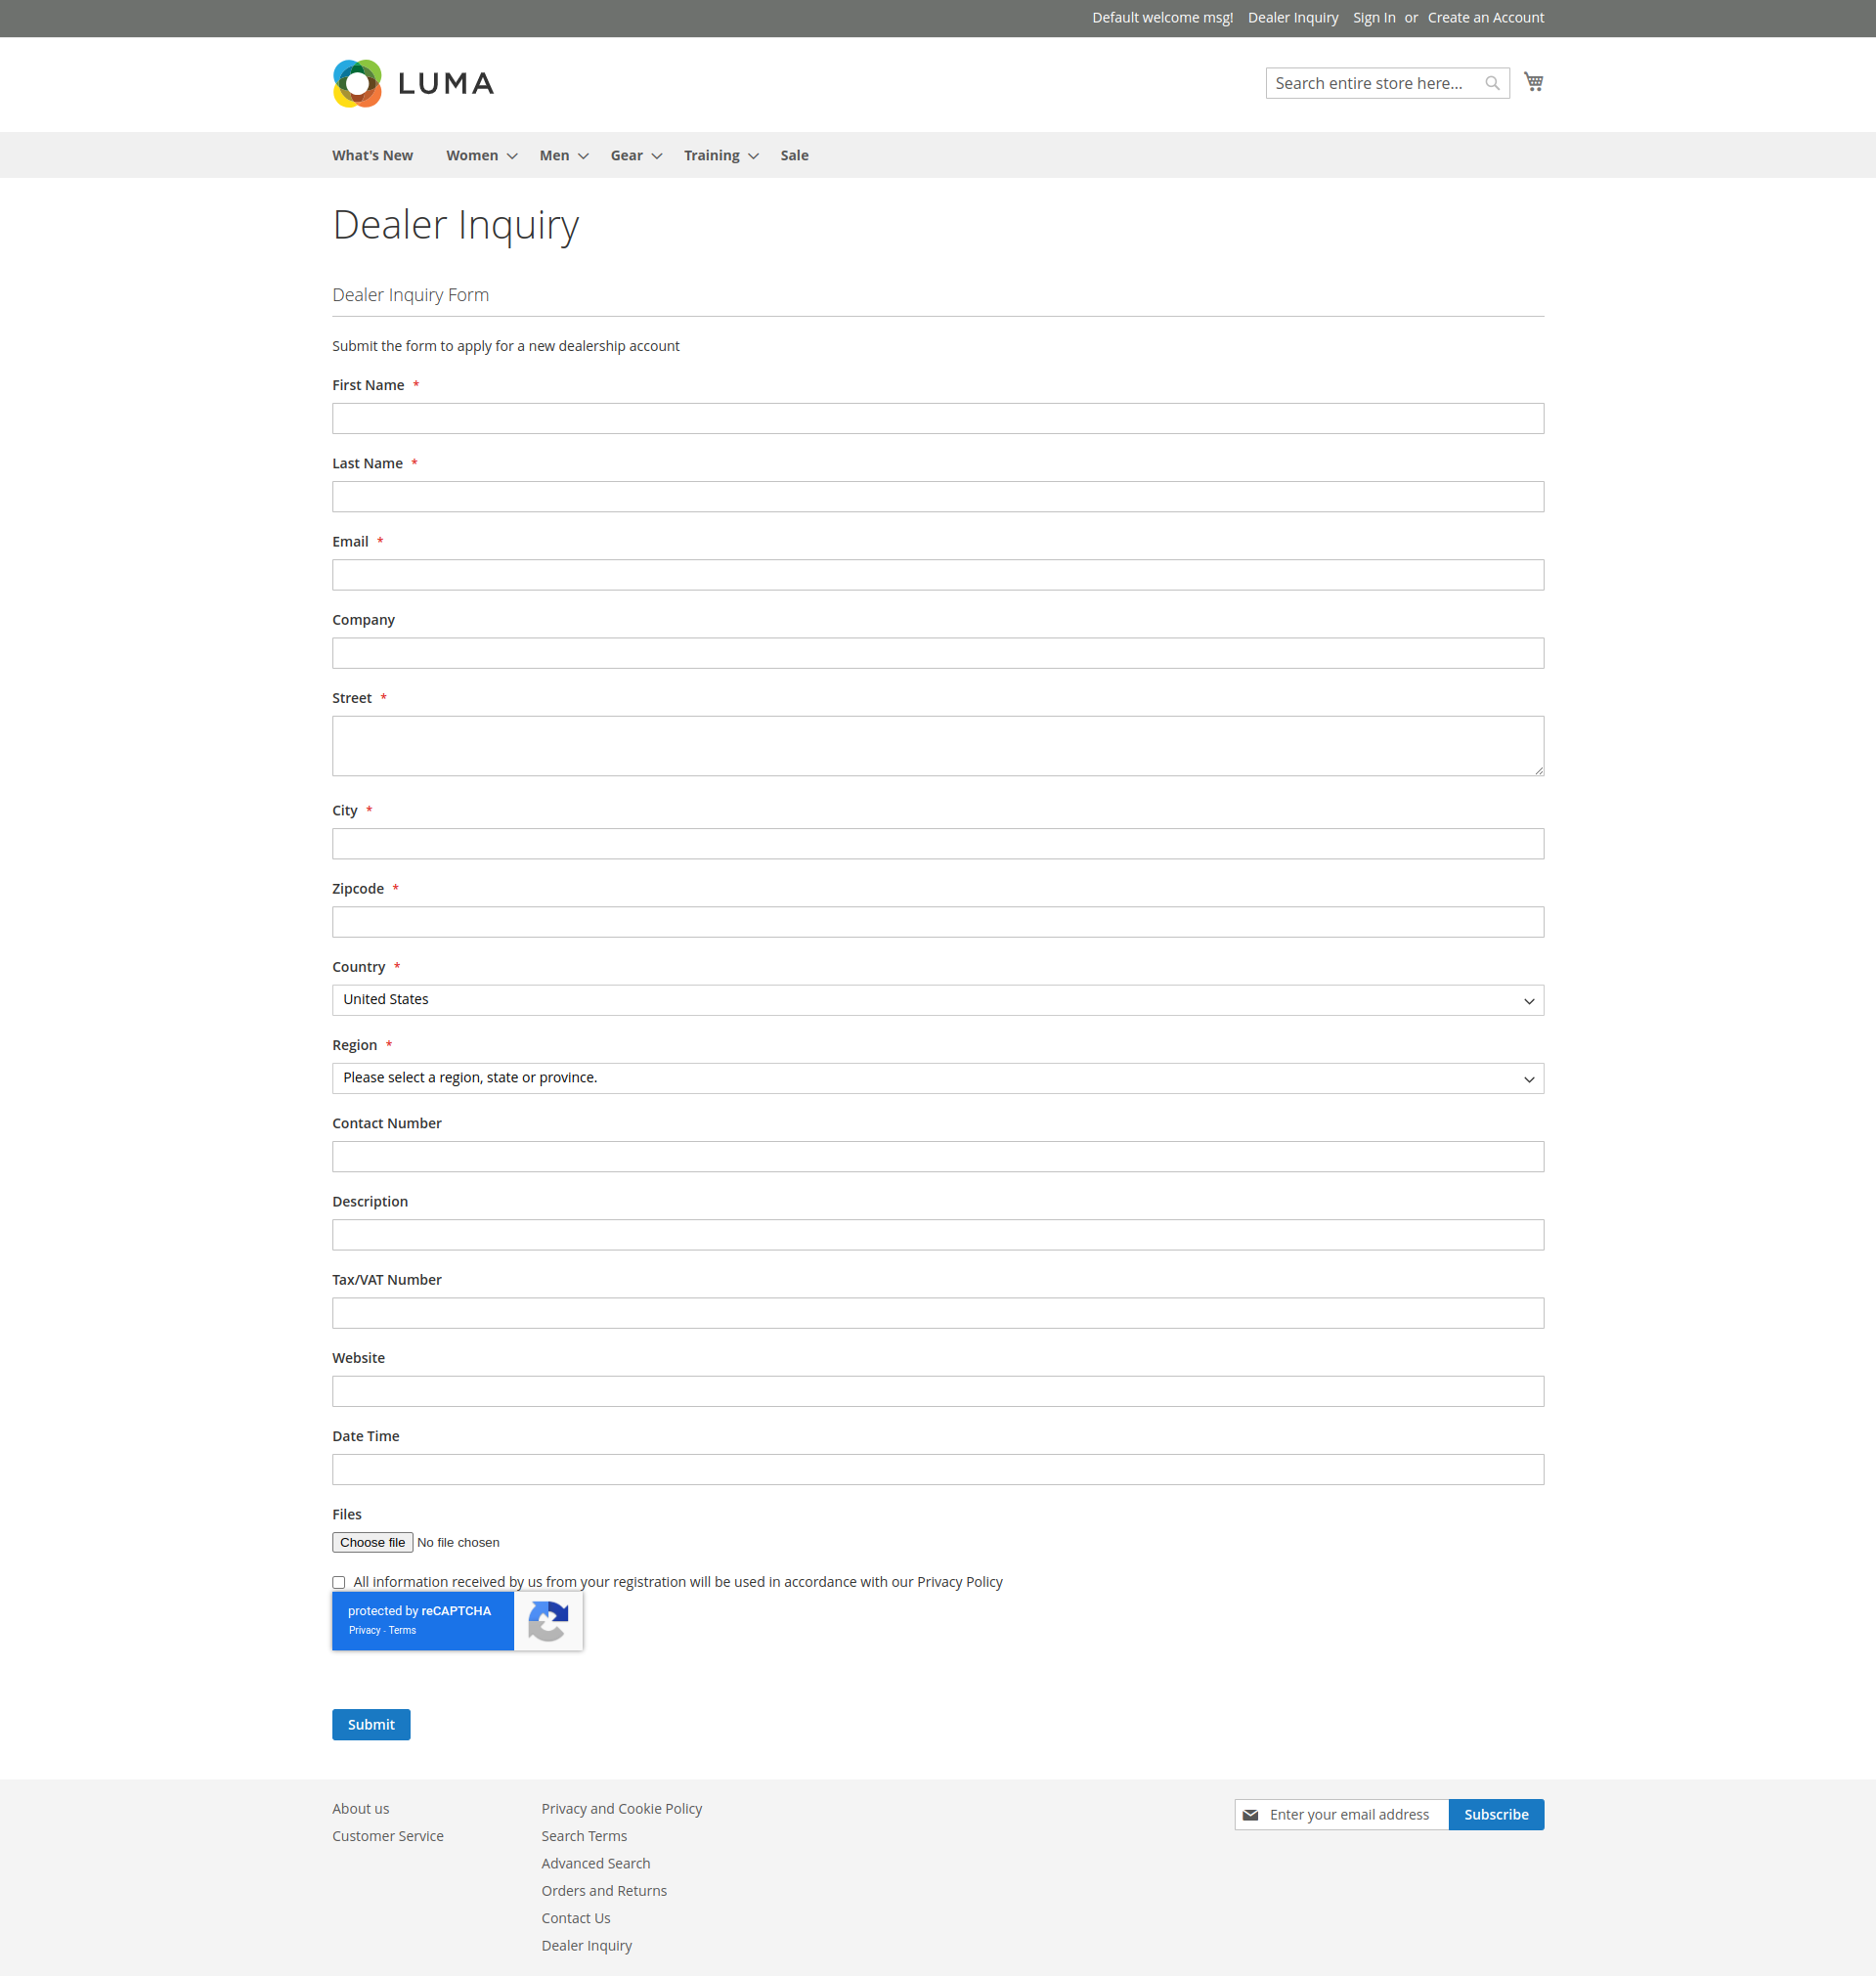Click Sign In link
The image size is (1876, 1976).
[x=1374, y=18]
